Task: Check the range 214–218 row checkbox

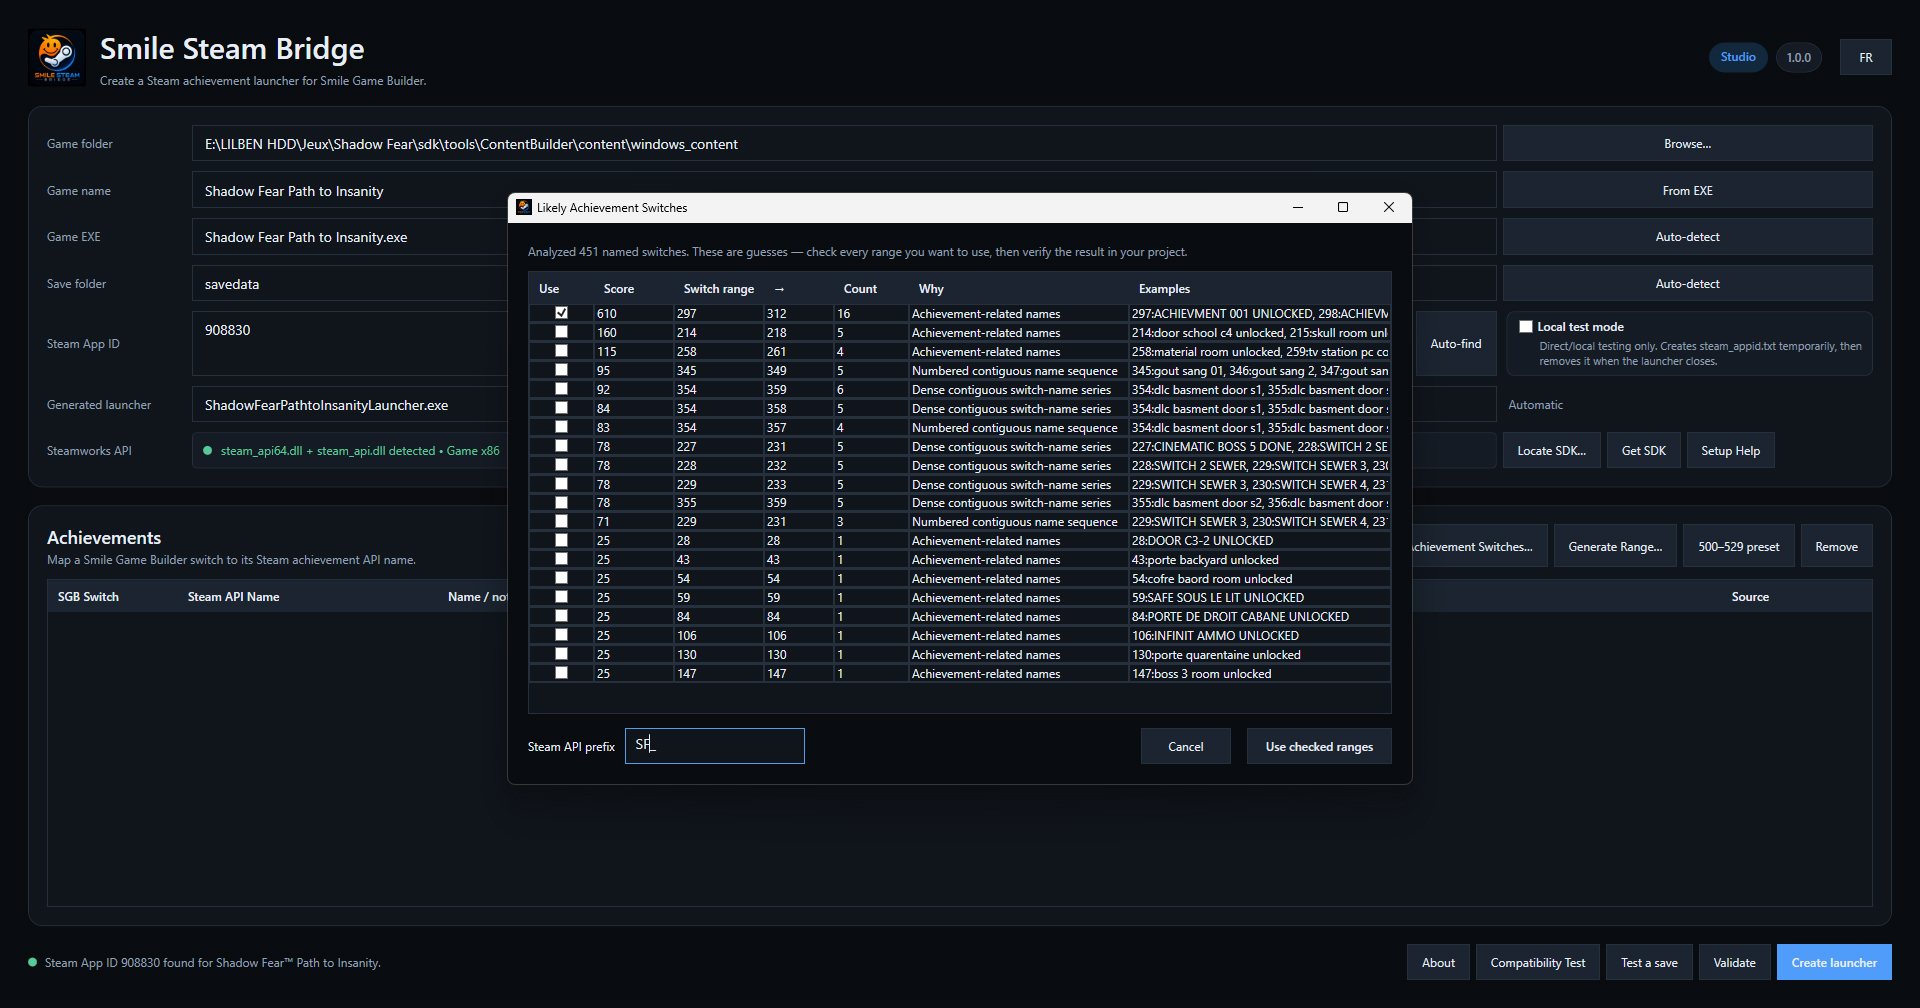Action: [x=561, y=332]
